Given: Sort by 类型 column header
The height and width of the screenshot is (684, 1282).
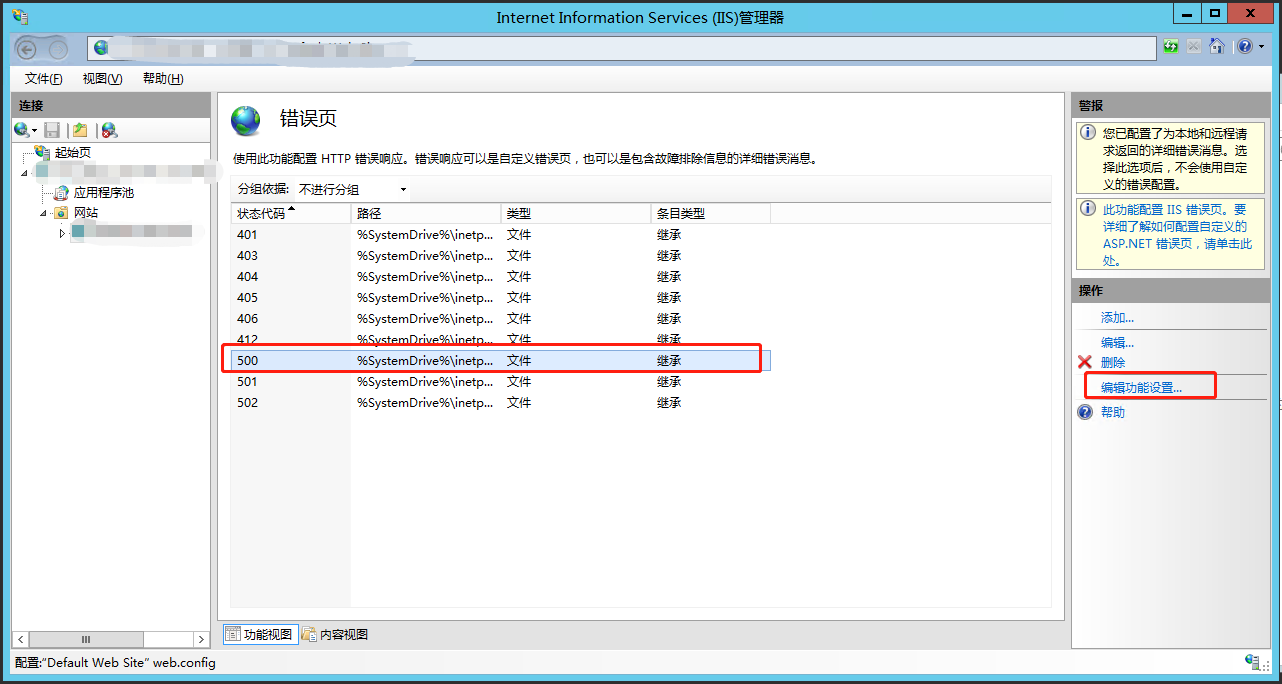Looking at the screenshot, I should [576, 213].
